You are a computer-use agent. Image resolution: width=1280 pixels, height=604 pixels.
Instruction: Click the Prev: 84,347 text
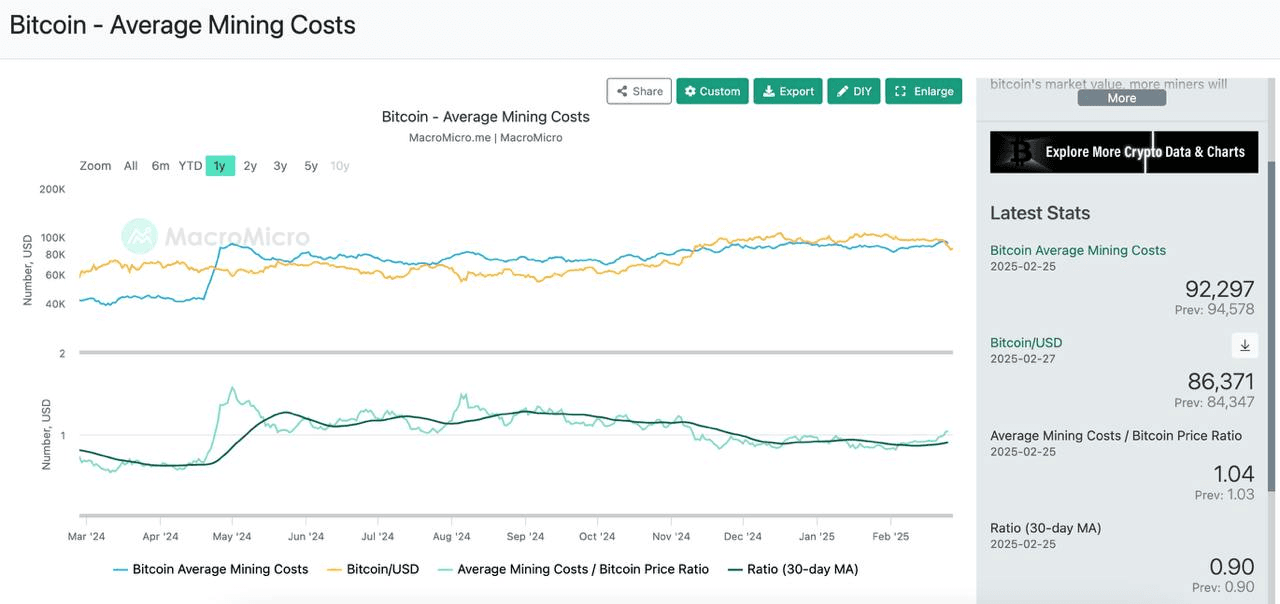1214,402
